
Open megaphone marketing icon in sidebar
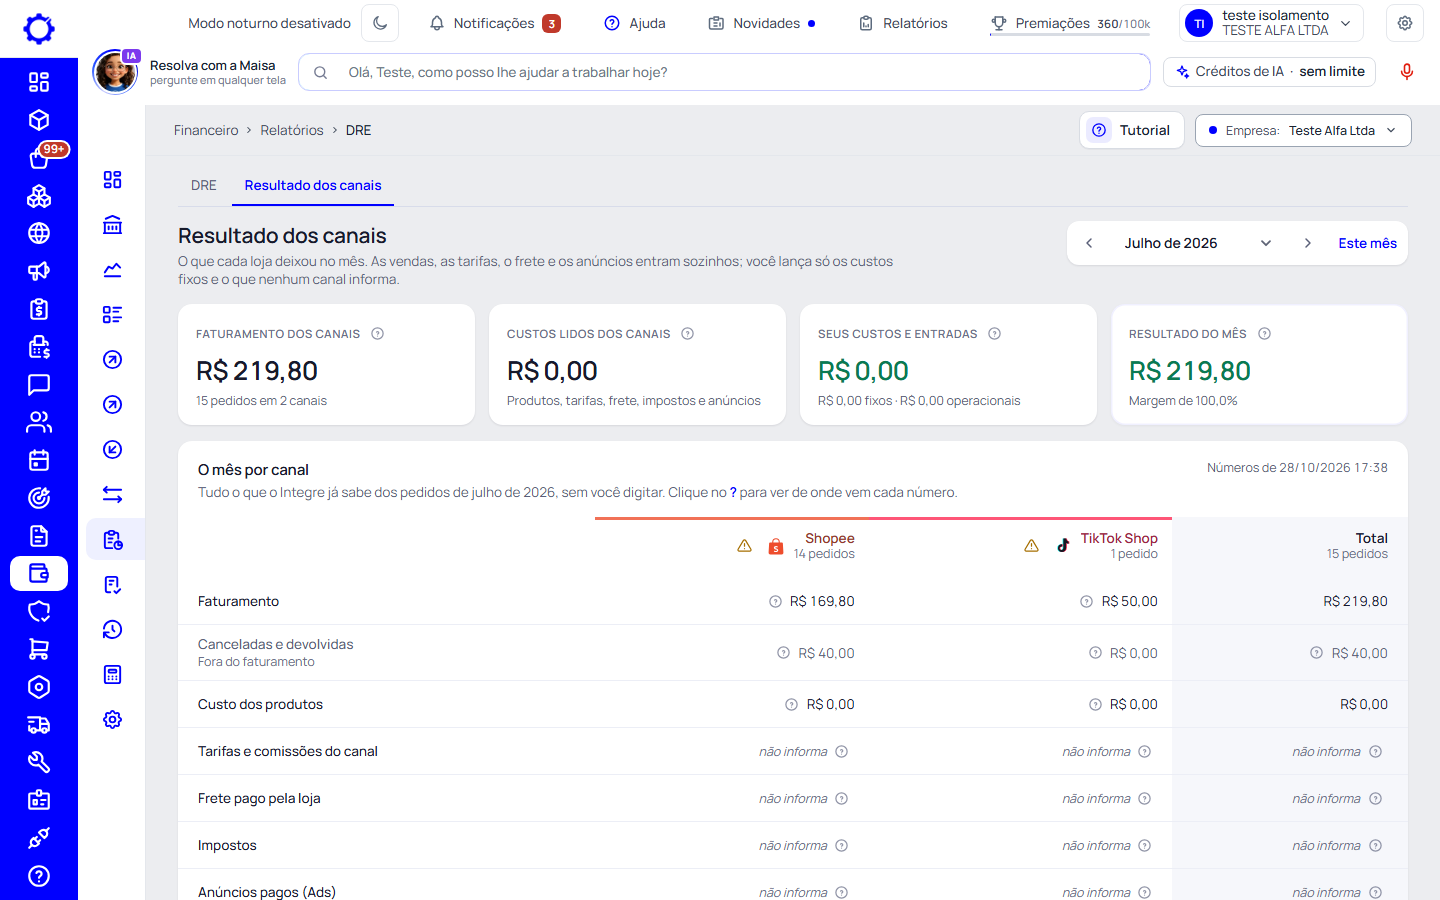[39, 271]
